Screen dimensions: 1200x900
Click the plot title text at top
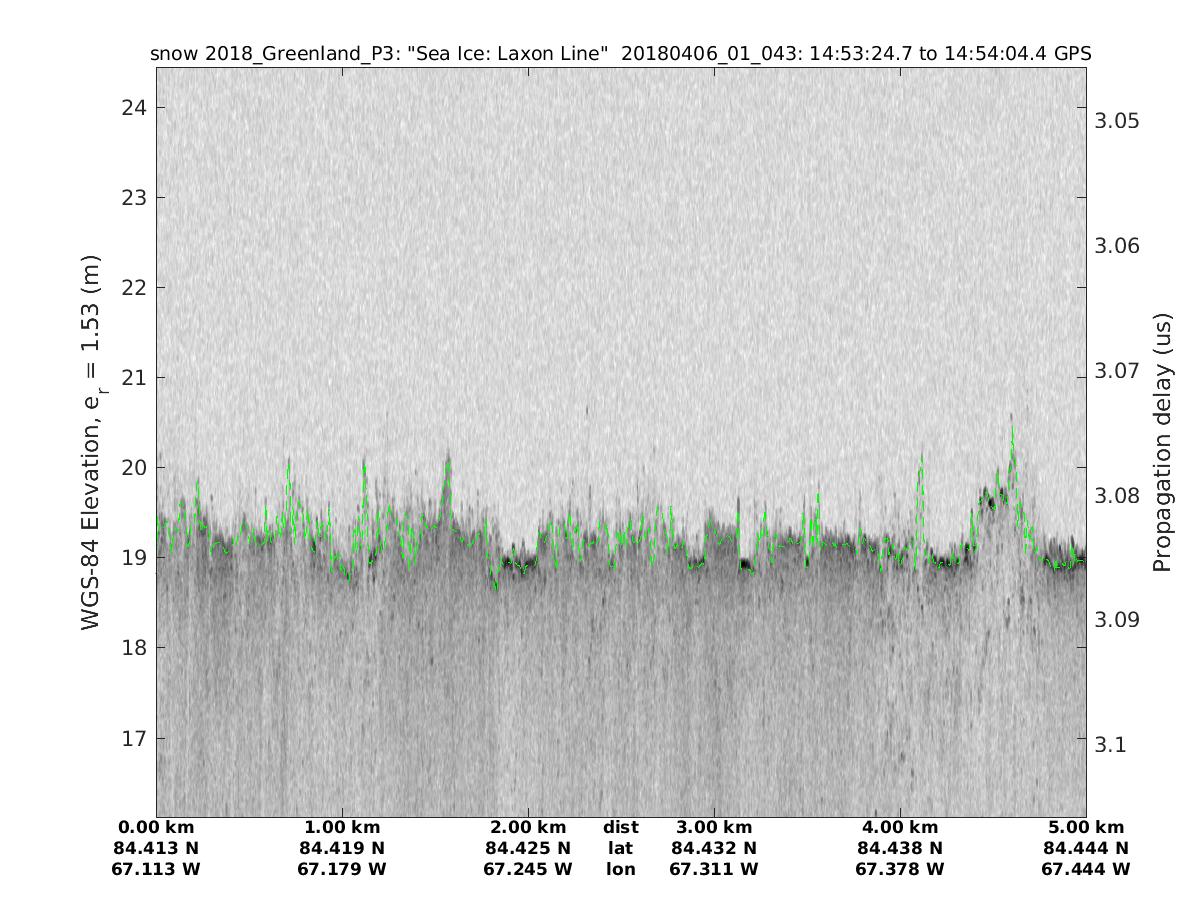pyautogui.click(x=620, y=54)
